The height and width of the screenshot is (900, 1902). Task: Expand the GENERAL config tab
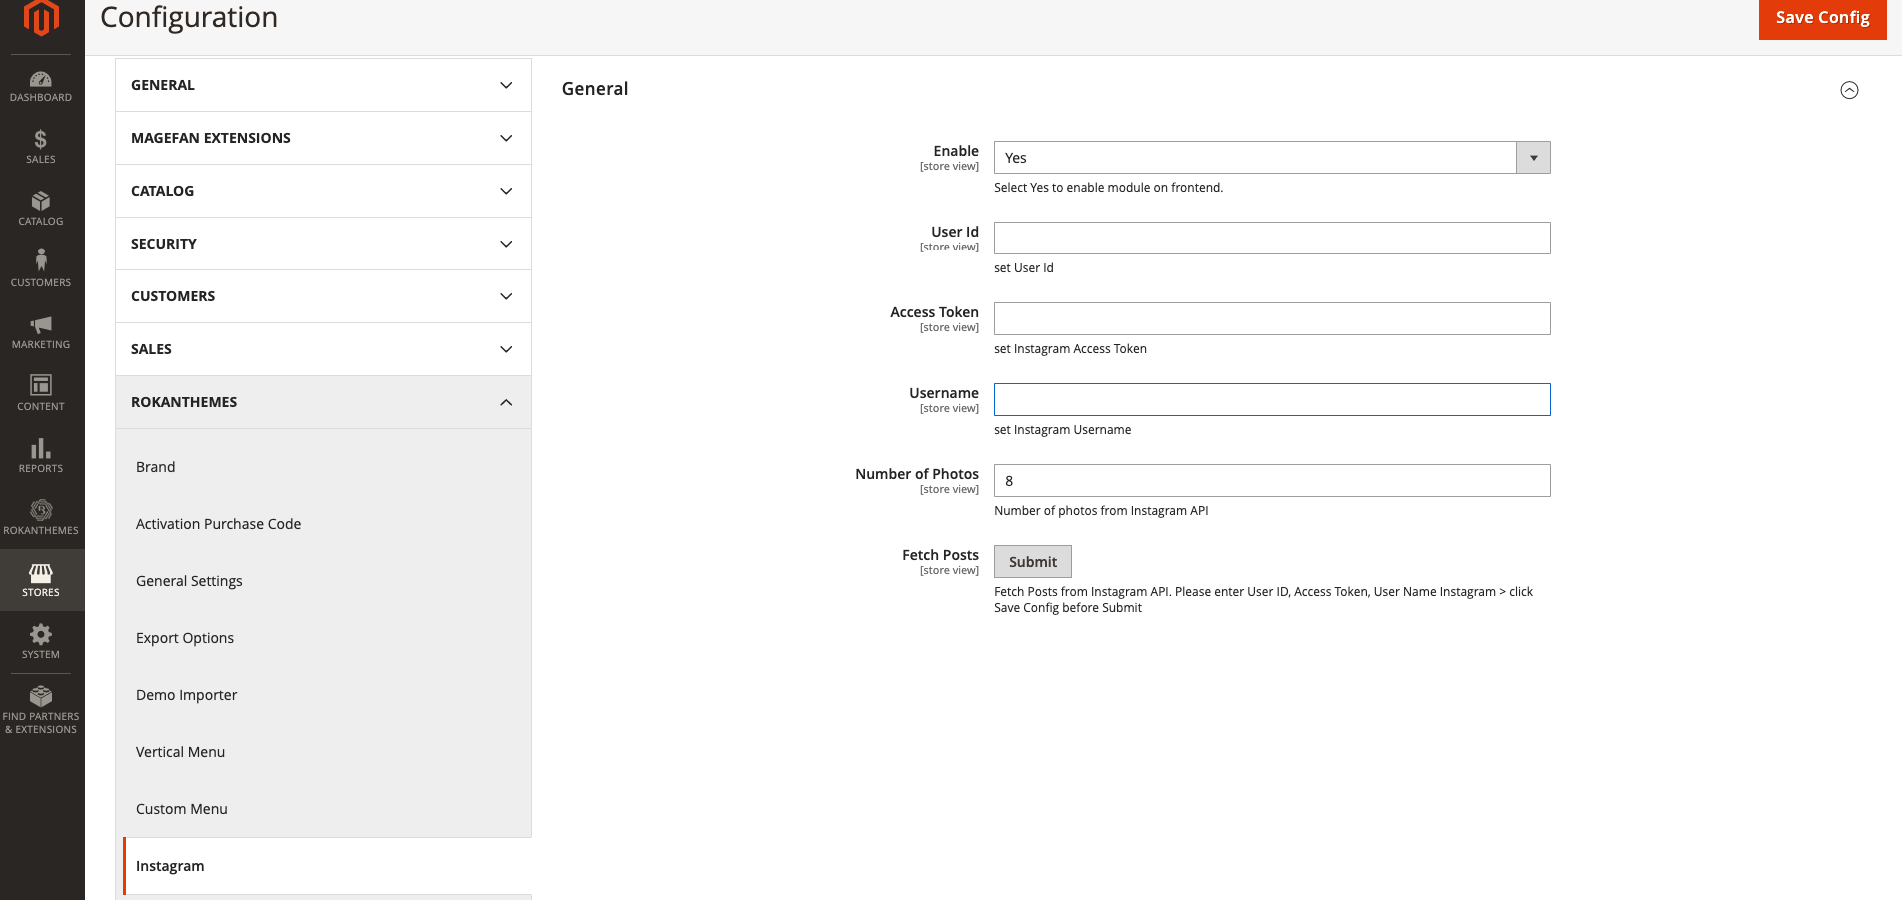(323, 85)
